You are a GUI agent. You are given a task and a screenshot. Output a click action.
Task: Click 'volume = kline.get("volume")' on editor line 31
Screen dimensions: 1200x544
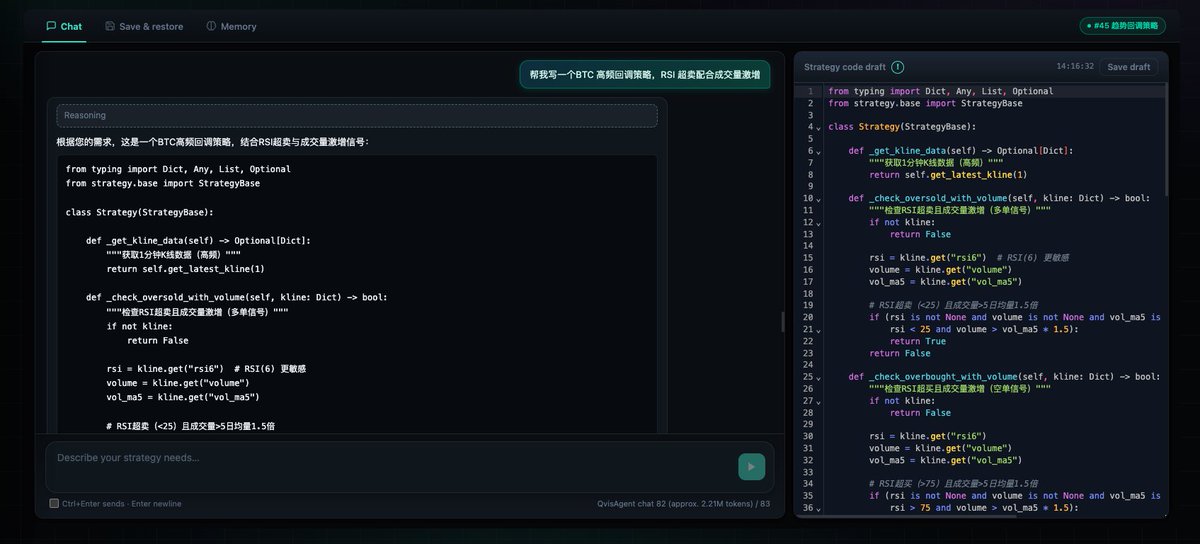coord(940,449)
